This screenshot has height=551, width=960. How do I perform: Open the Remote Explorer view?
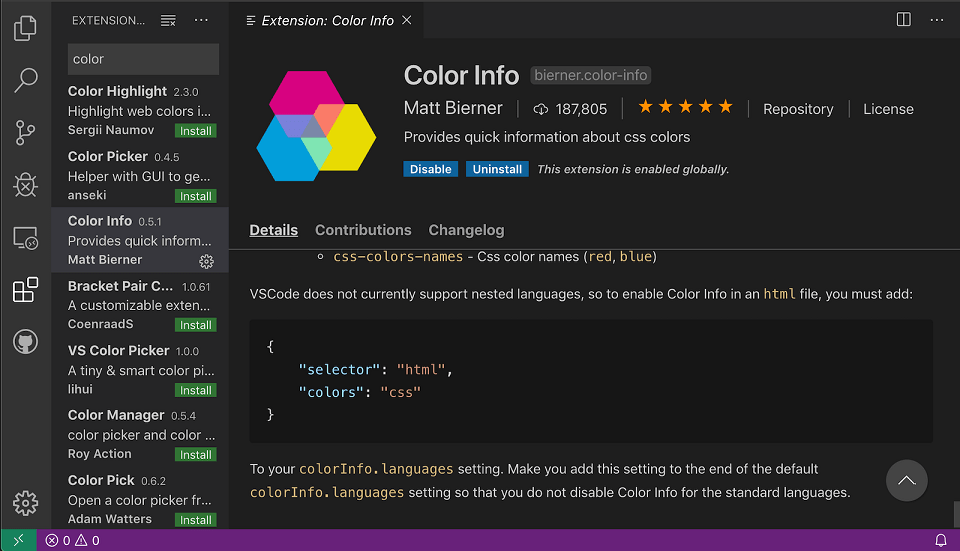point(25,238)
